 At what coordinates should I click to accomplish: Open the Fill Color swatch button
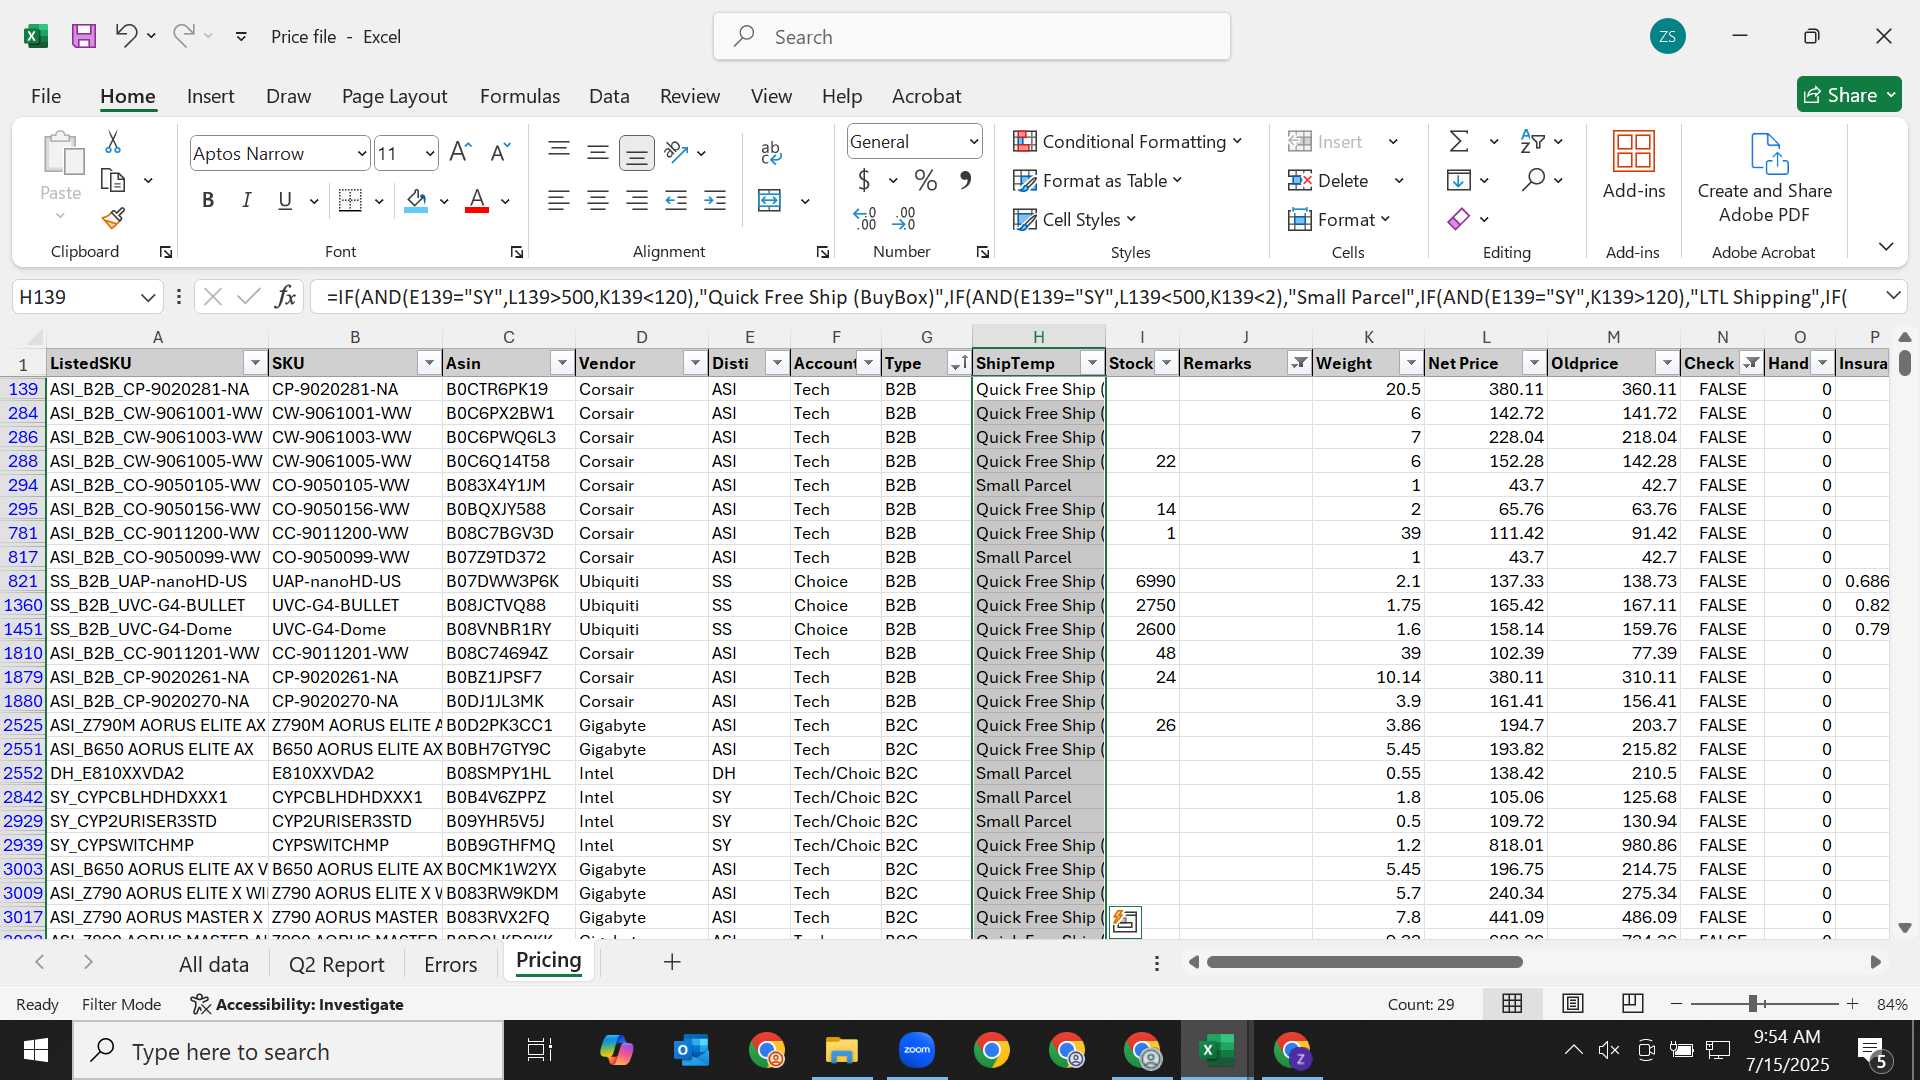[417, 201]
